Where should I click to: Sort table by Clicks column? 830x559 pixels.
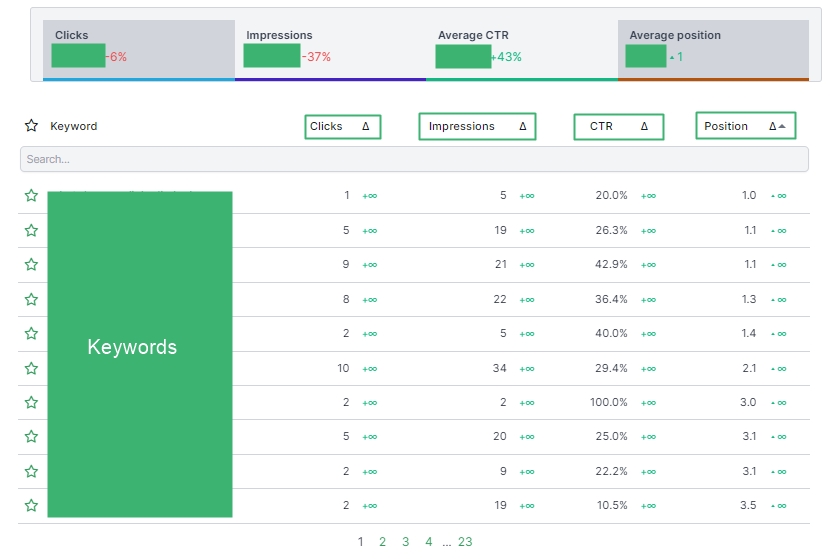click(x=326, y=126)
